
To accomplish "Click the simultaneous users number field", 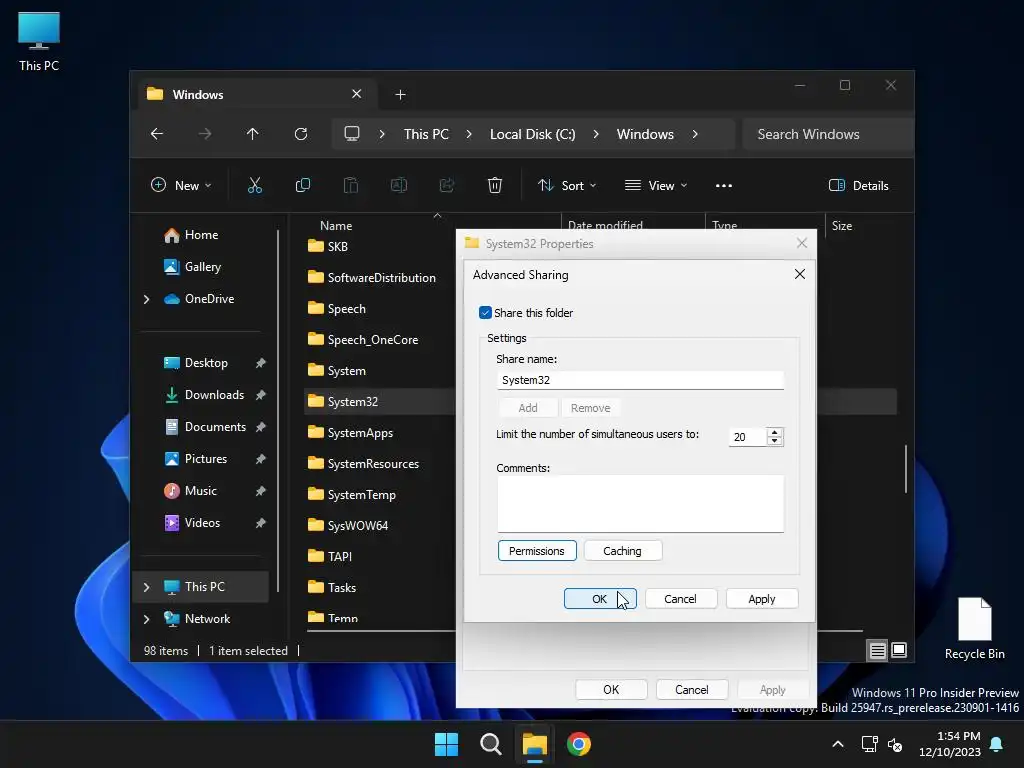I will pyautogui.click(x=748, y=437).
